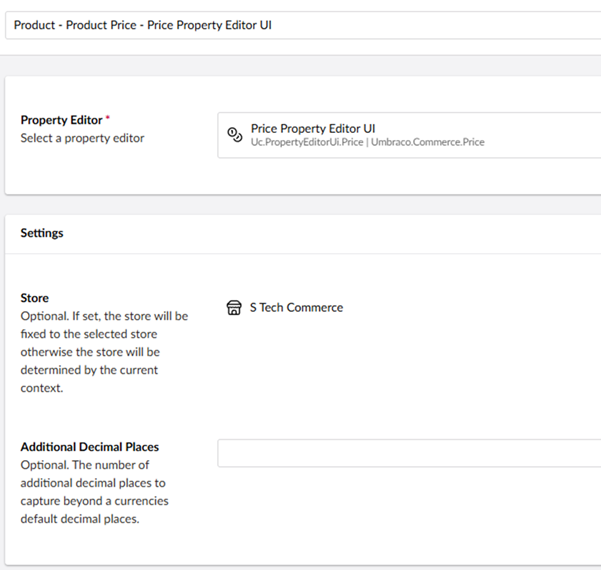The image size is (601, 570).
Task: Click the Property Editor label
Action: pyautogui.click(x=60, y=121)
